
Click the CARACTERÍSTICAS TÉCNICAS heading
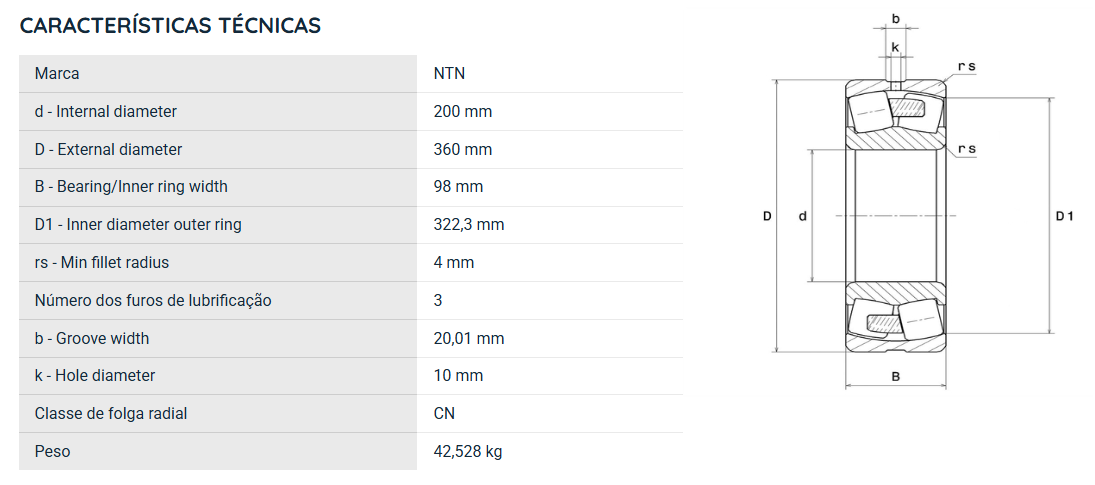coord(170,25)
